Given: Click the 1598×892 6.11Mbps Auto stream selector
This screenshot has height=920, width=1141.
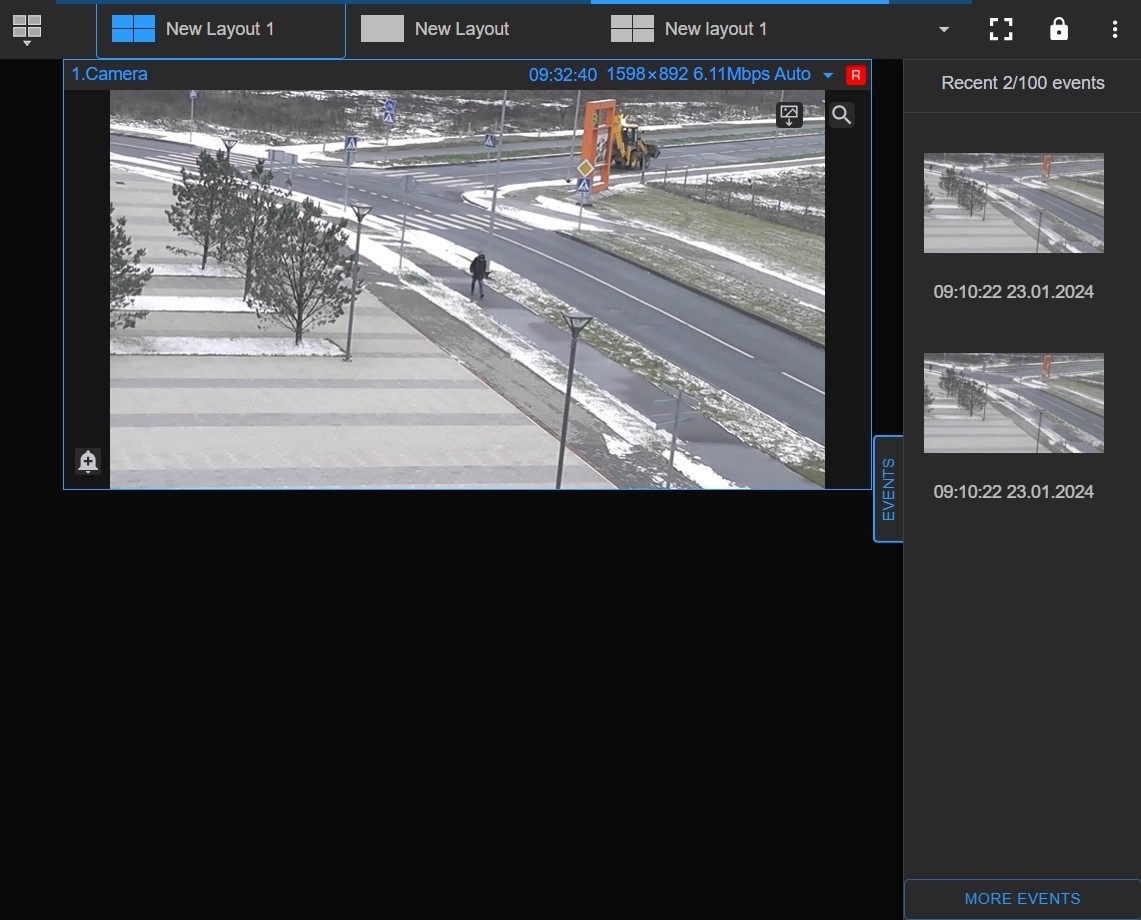Looking at the screenshot, I should pos(707,75).
